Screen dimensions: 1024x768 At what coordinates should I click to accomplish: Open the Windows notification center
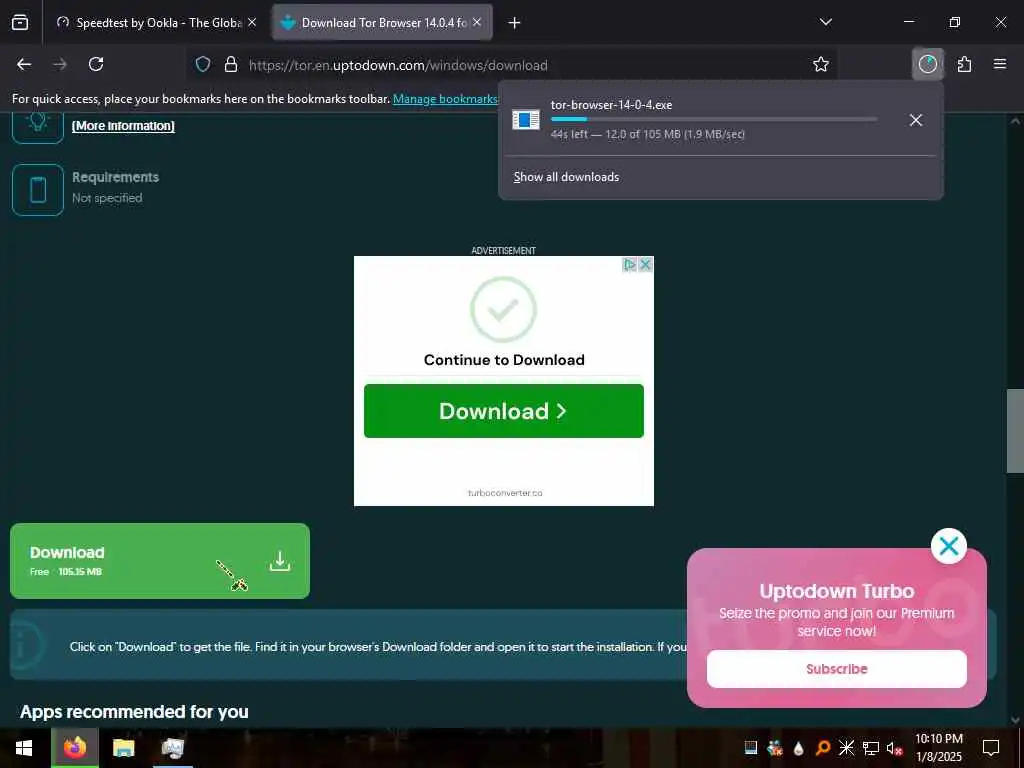[991, 748]
